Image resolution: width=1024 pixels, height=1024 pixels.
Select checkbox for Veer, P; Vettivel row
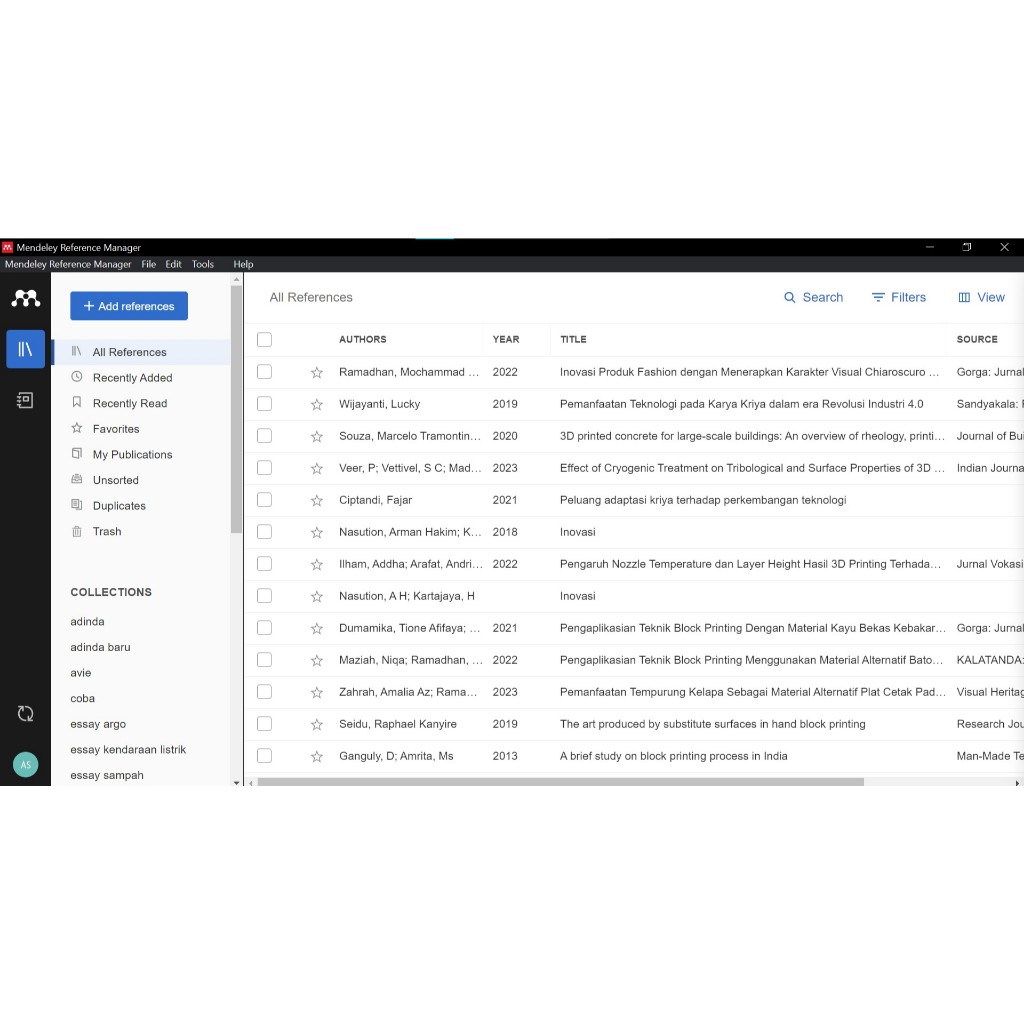click(264, 468)
